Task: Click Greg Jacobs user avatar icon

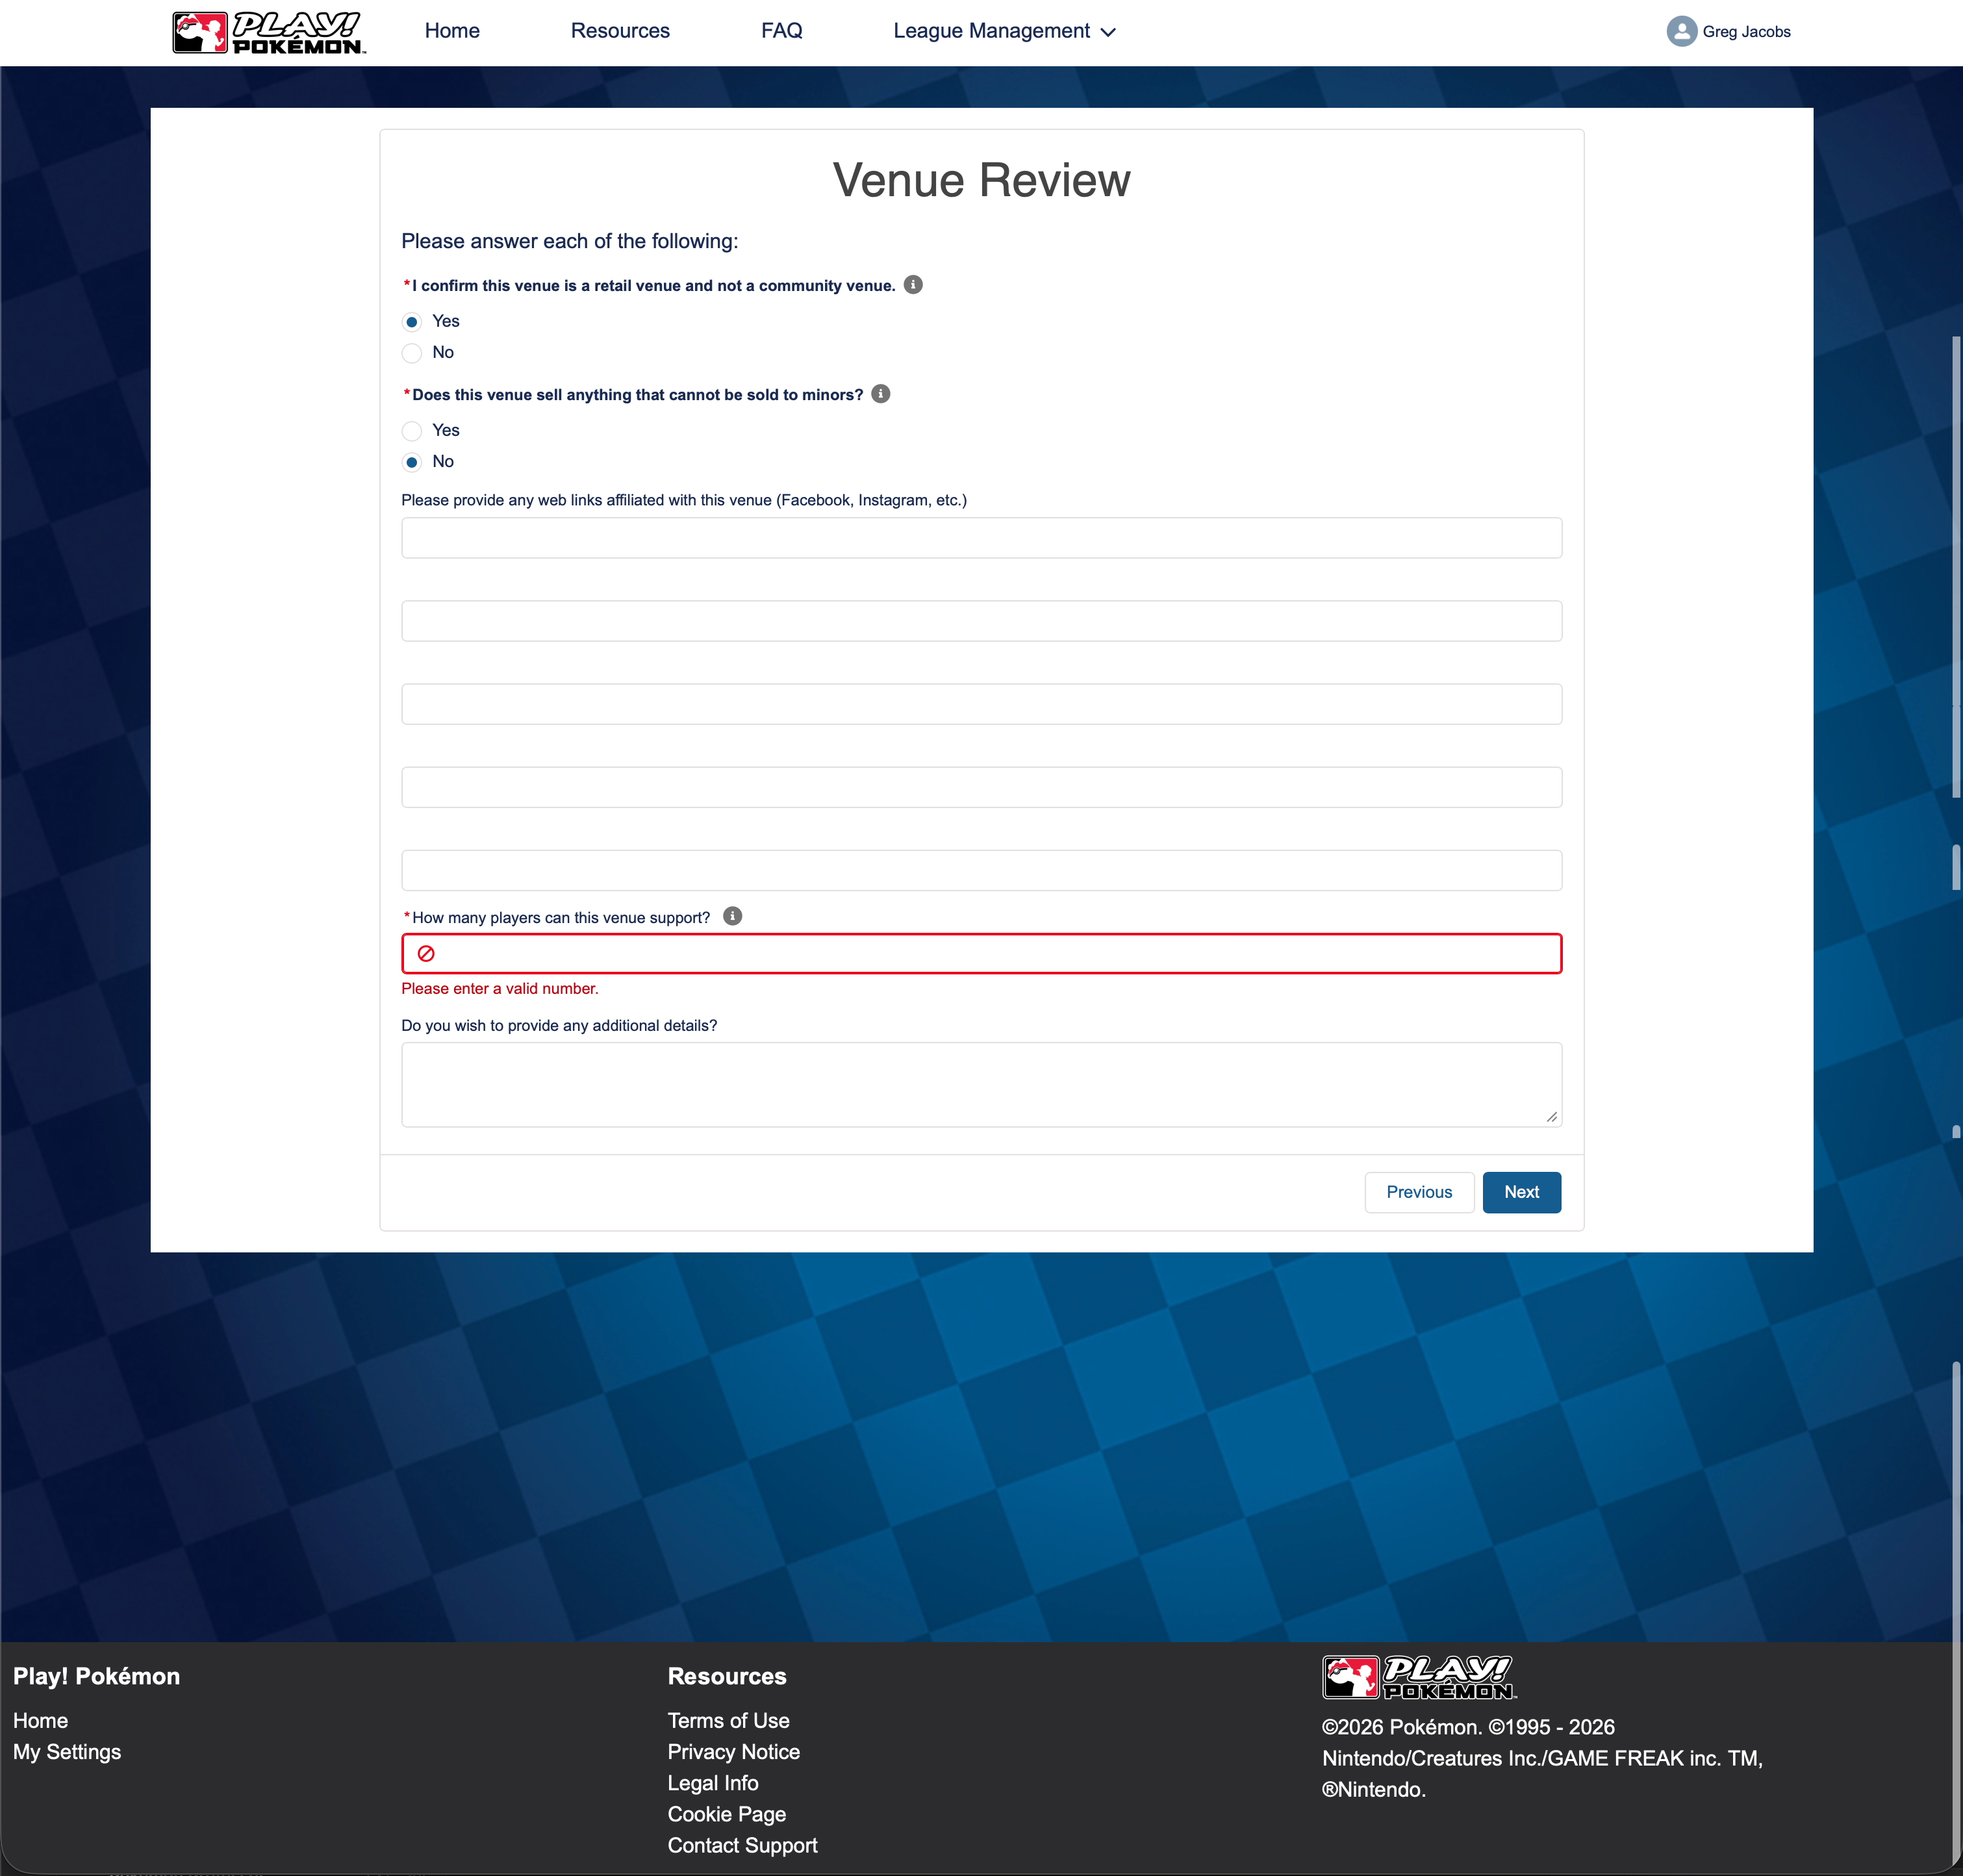Action: (1681, 32)
